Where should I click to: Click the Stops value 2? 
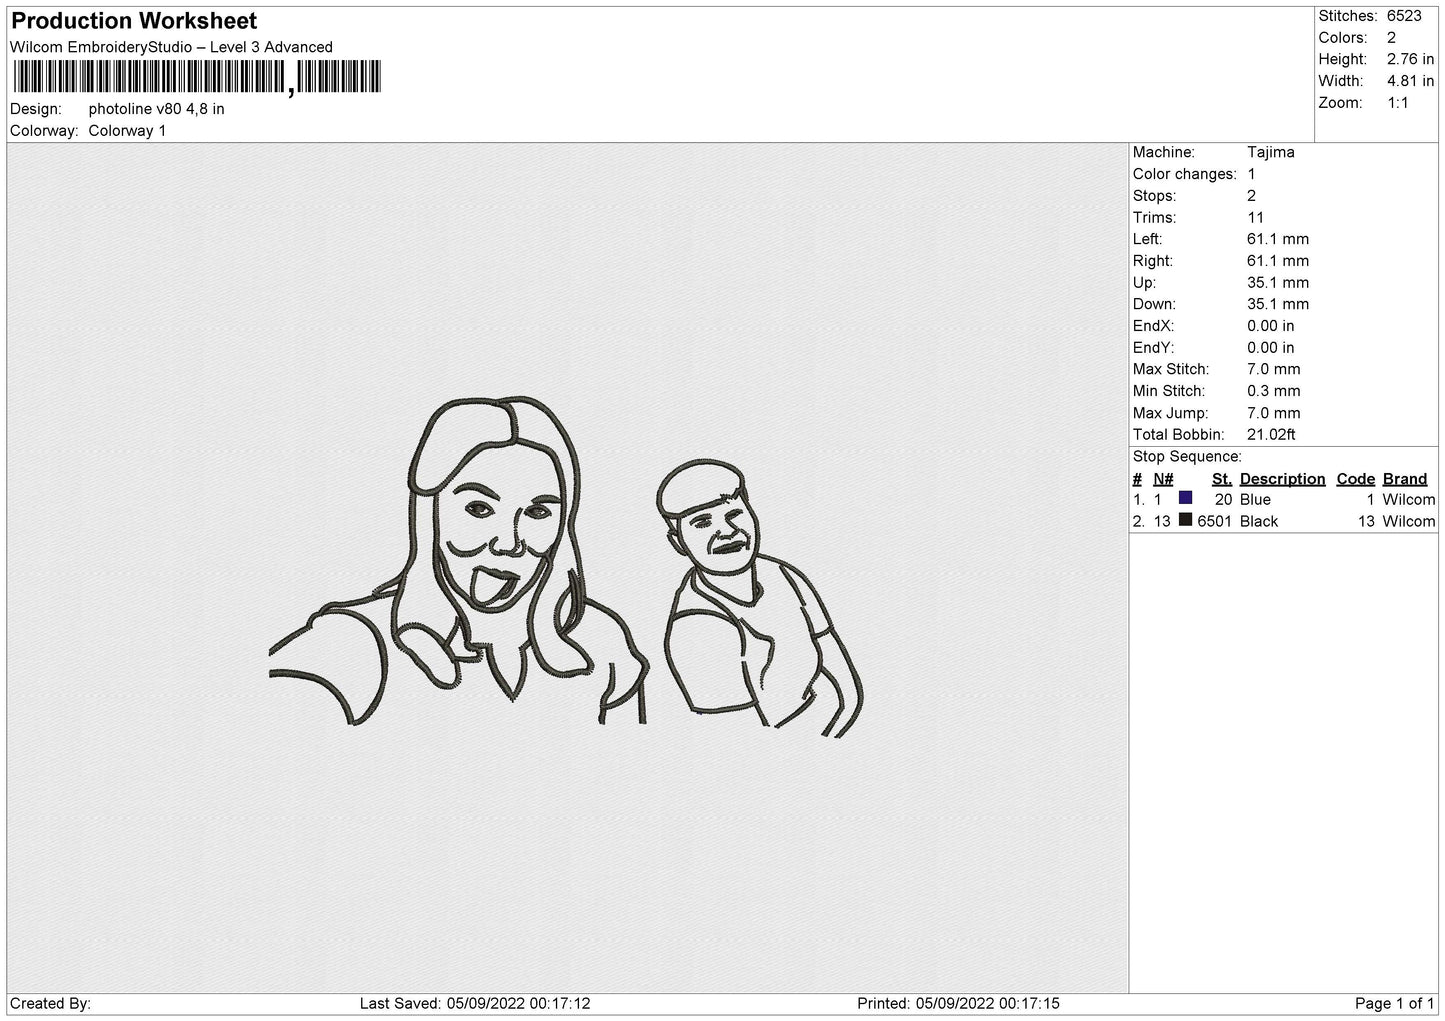(x=1251, y=196)
